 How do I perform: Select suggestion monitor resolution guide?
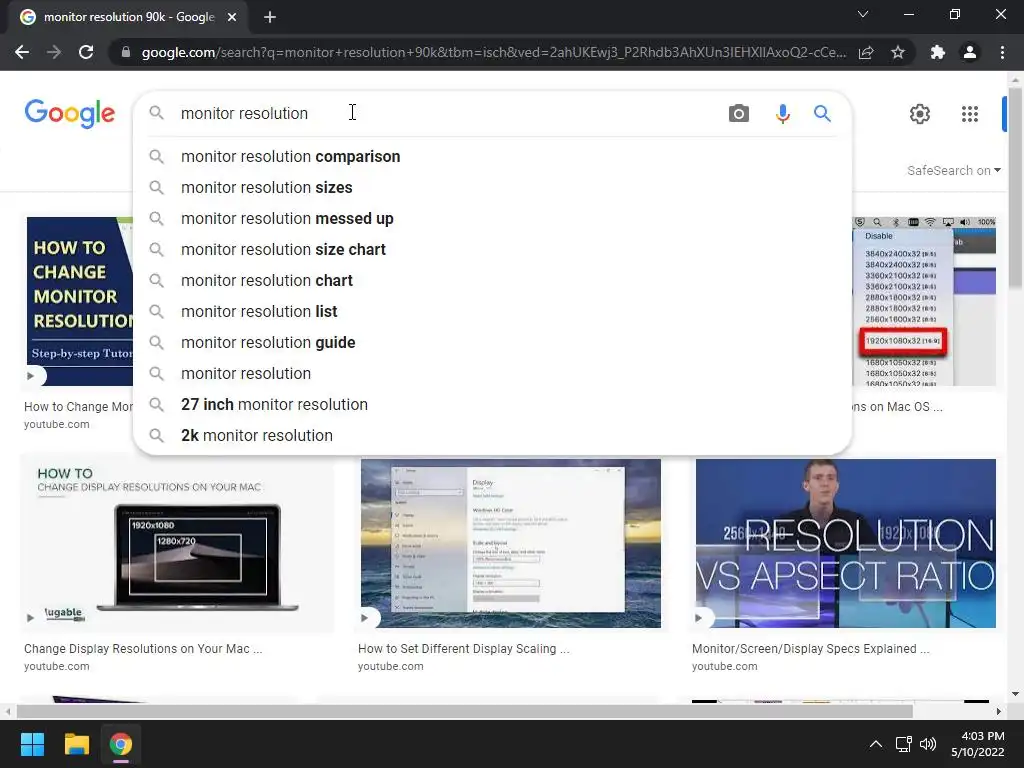tap(492, 343)
